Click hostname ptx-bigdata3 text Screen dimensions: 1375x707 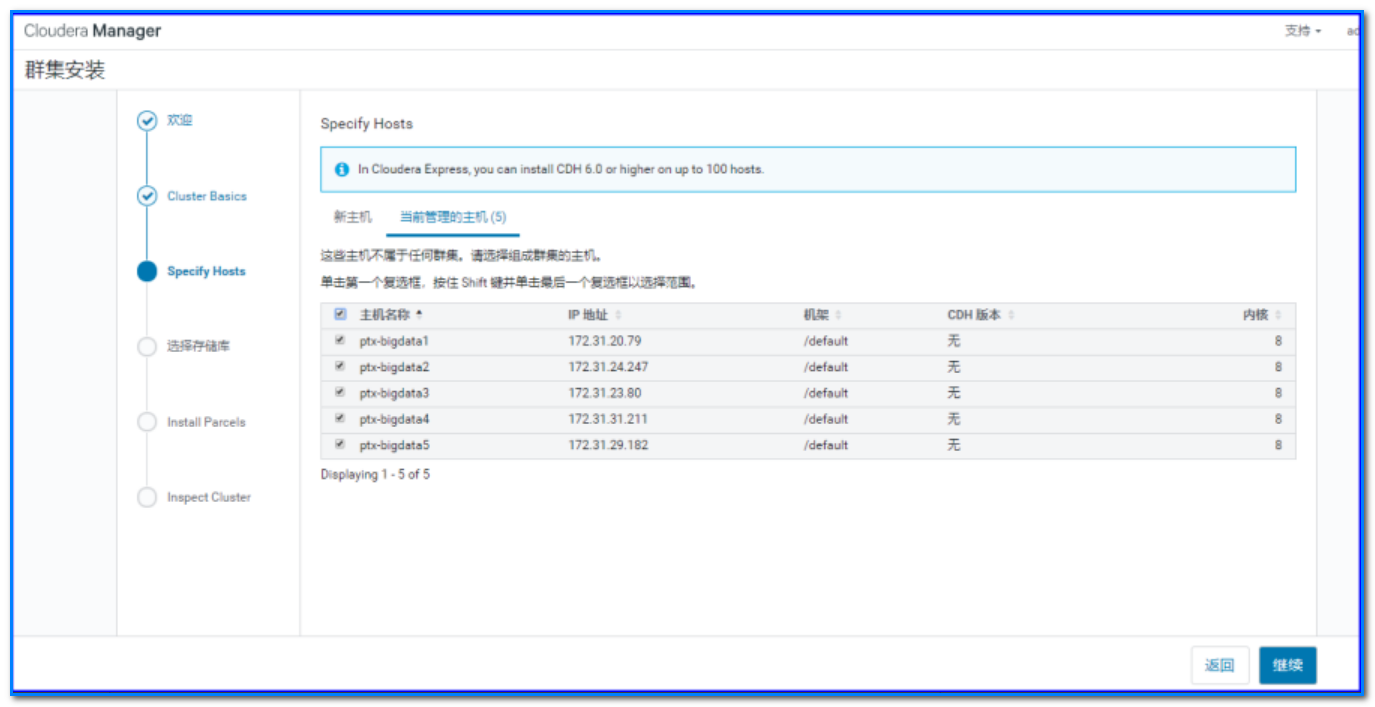click(394, 393)
